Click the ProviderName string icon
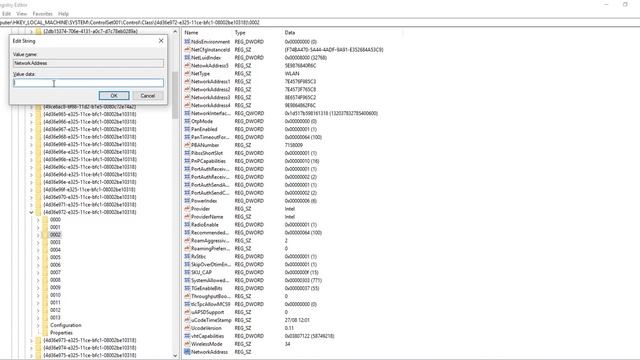 tap(187, 217)
